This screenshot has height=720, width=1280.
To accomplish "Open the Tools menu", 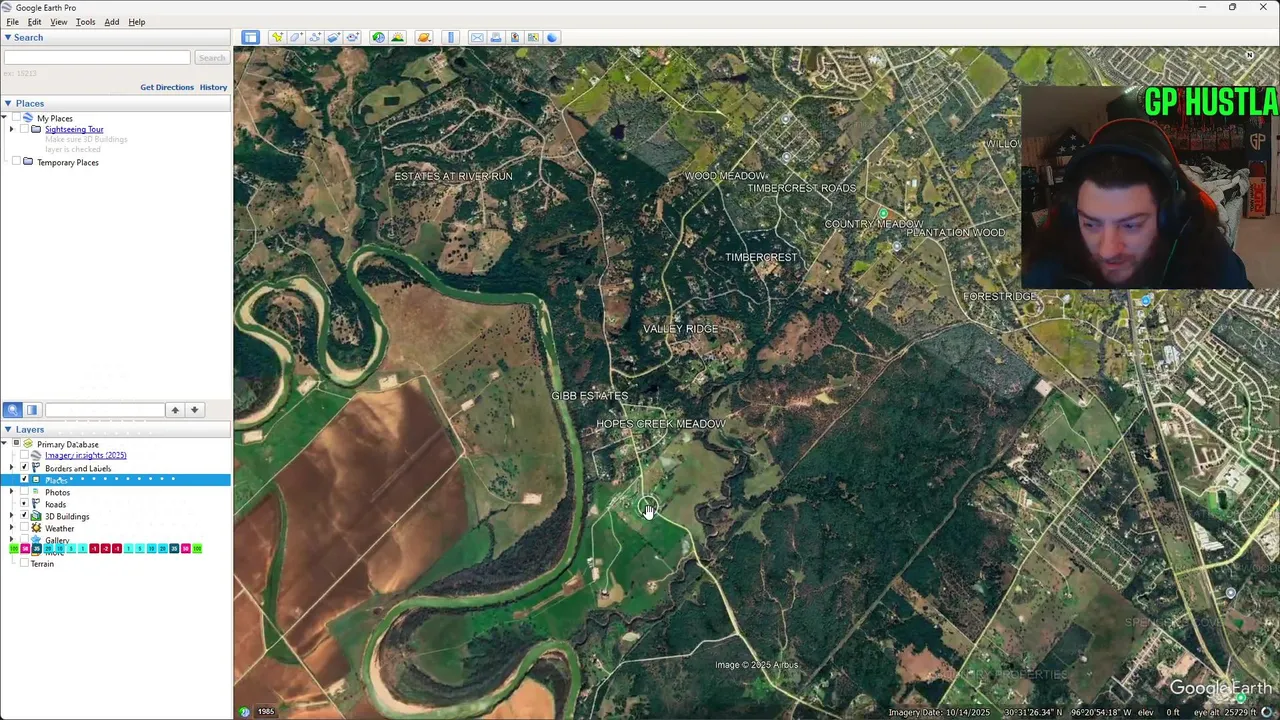I will (x=86, y=22).
